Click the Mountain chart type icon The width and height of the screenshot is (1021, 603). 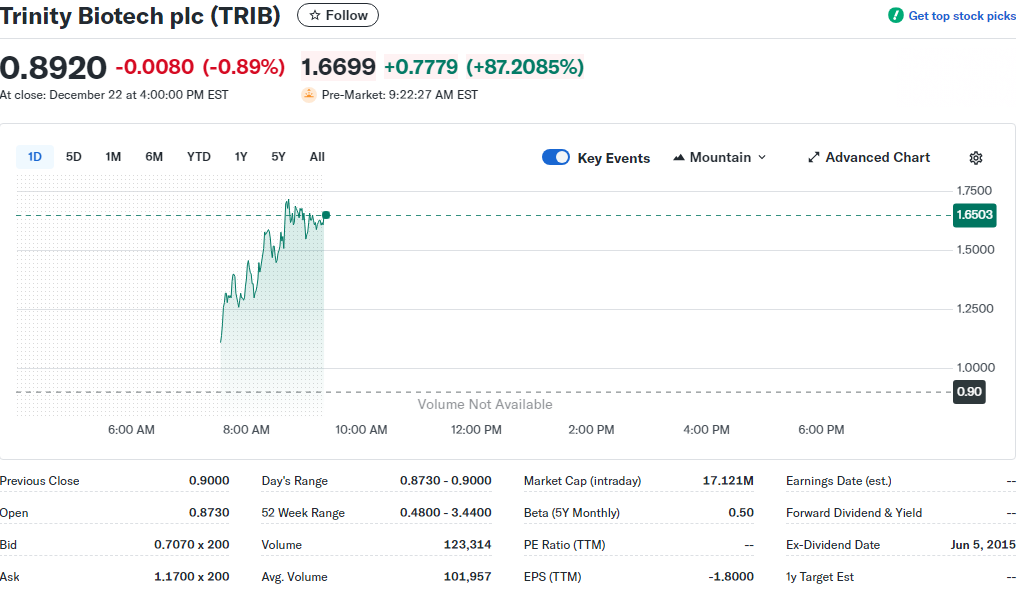click(678, 158)
